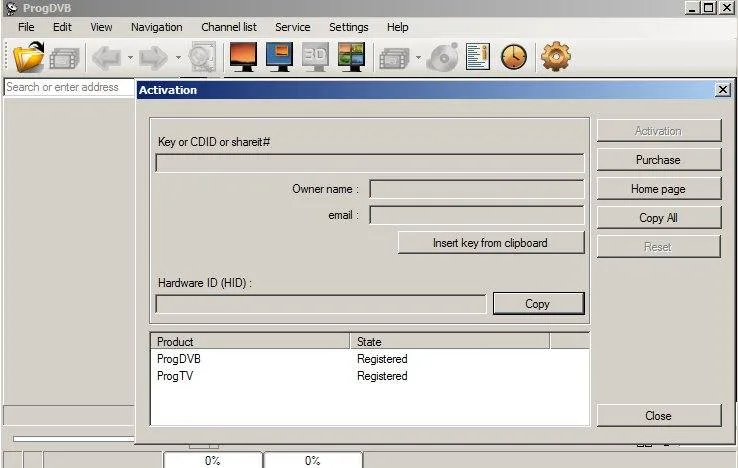This screenshot has height=468, width=738.
Task: Click the Purchase button
Action: point(659,160)
